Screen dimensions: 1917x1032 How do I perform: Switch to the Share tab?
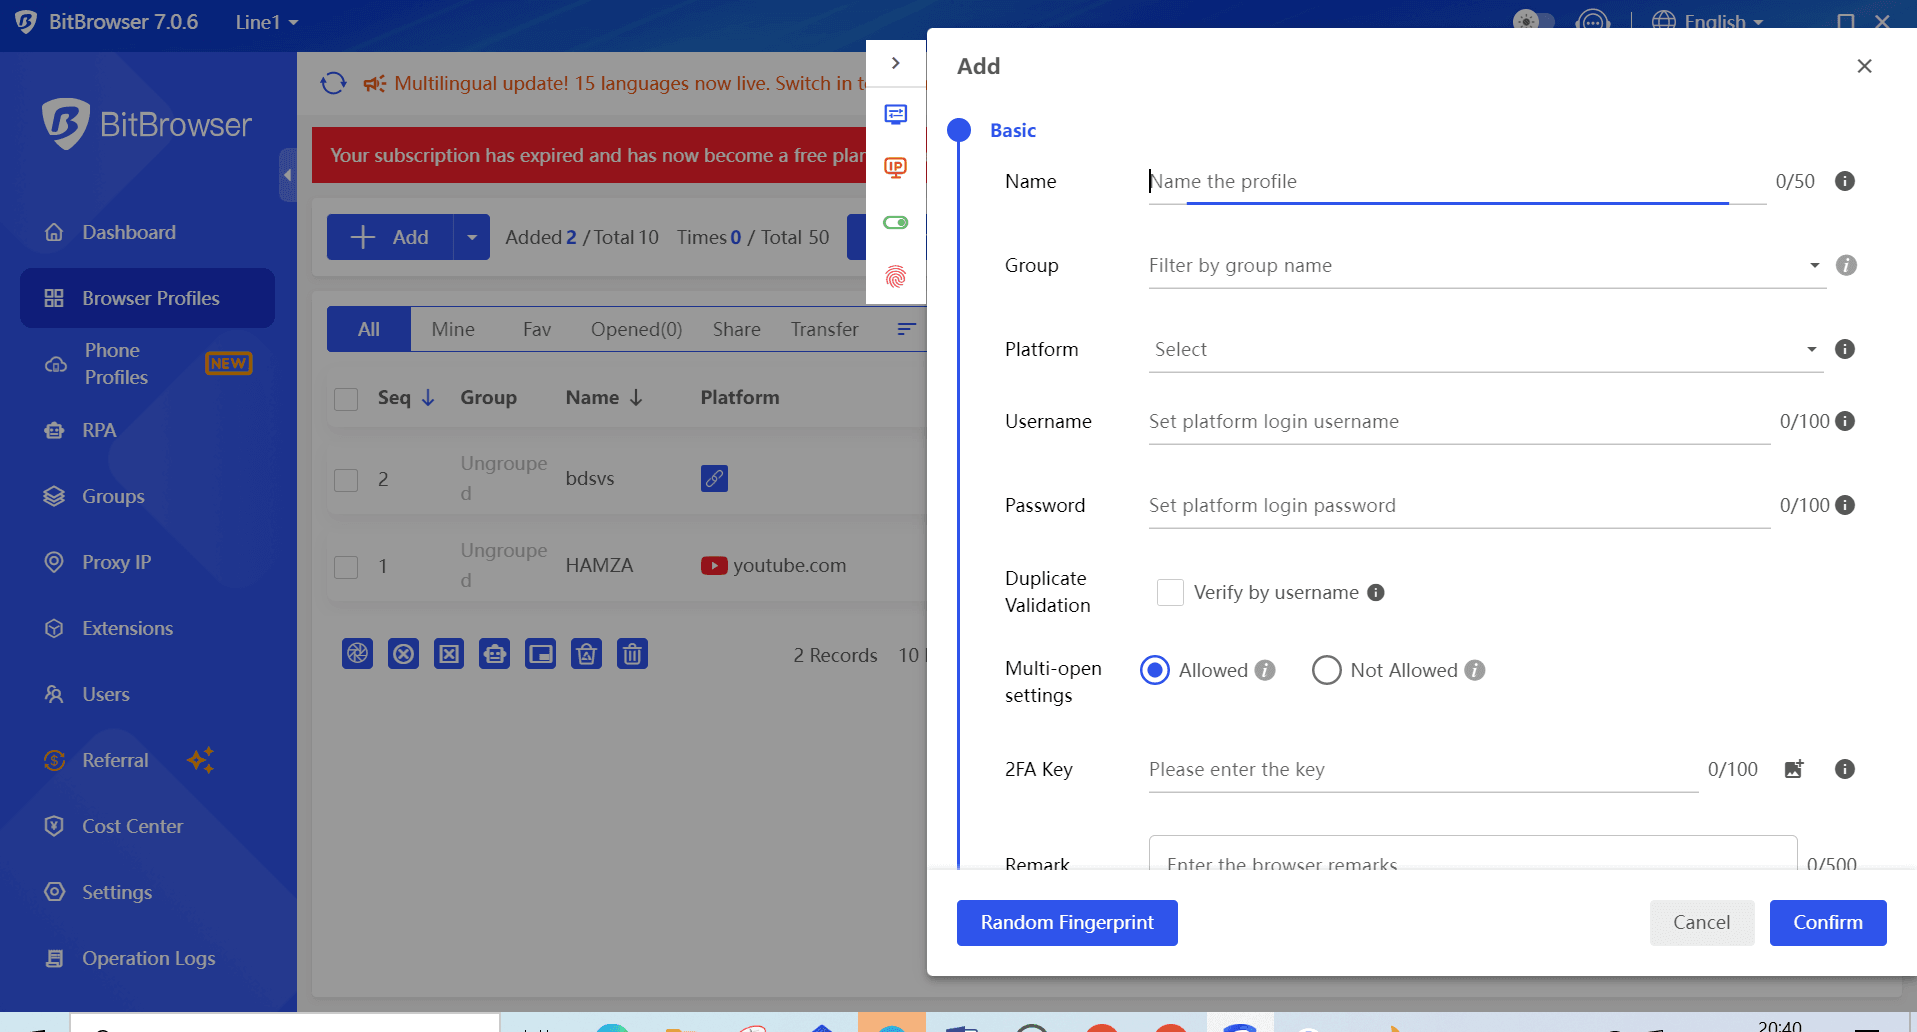tap(737, 329)
